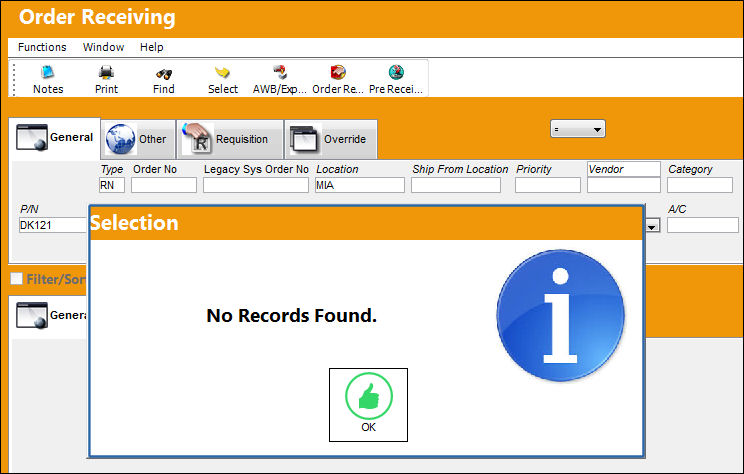Open the Requisition tab
This screenshot has width=744, height=474.
click(x=230, y=139)
